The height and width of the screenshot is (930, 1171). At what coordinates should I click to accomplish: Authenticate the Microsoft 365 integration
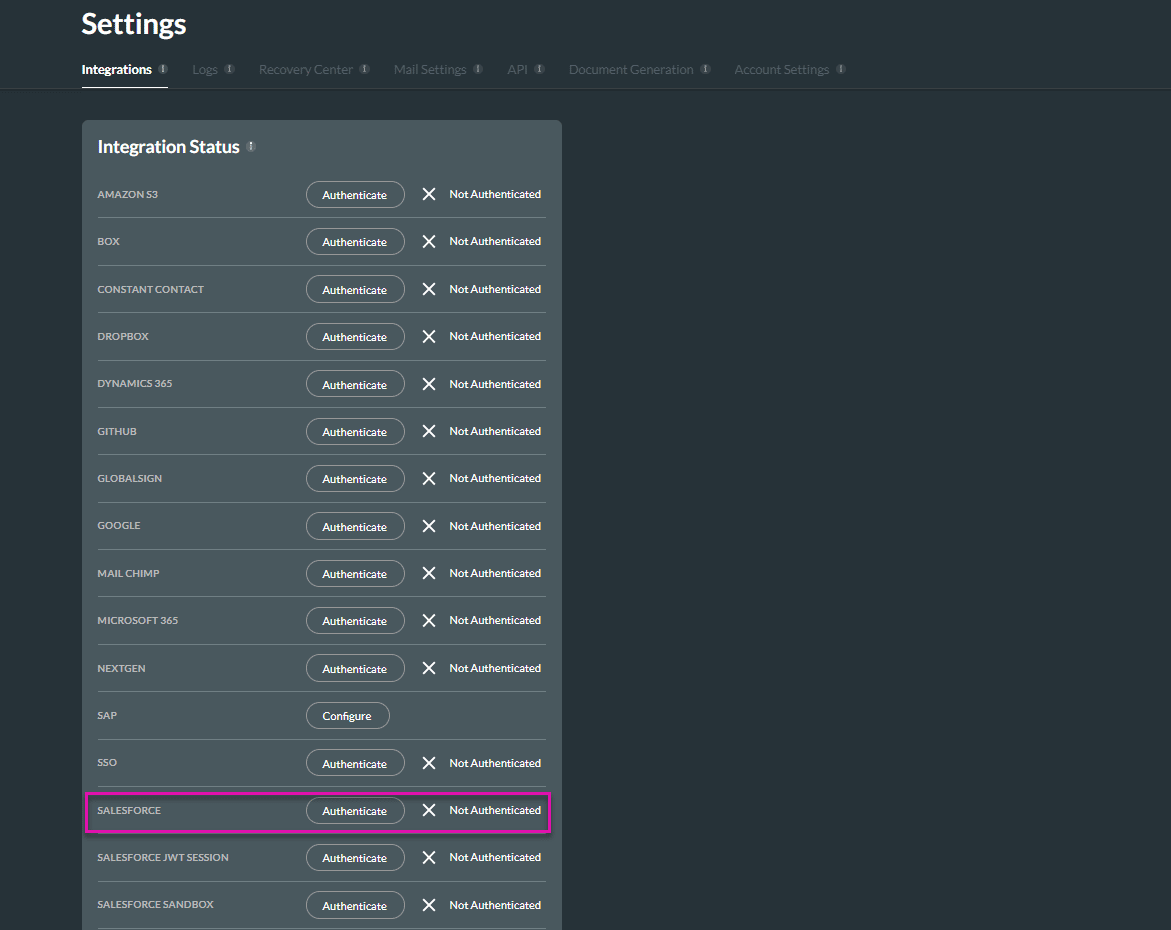pyautogui.click(x=355, y=620)
